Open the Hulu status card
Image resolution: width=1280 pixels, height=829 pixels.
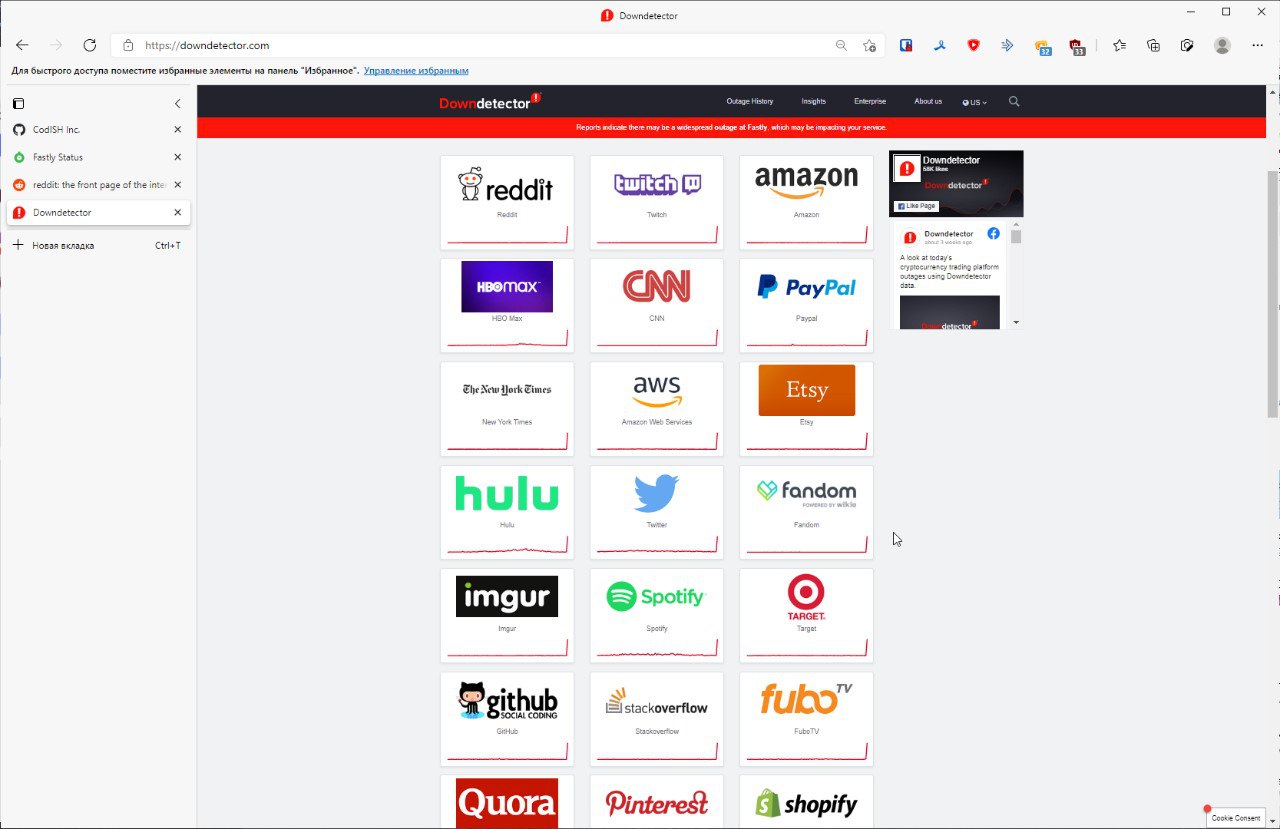[507, 512]
